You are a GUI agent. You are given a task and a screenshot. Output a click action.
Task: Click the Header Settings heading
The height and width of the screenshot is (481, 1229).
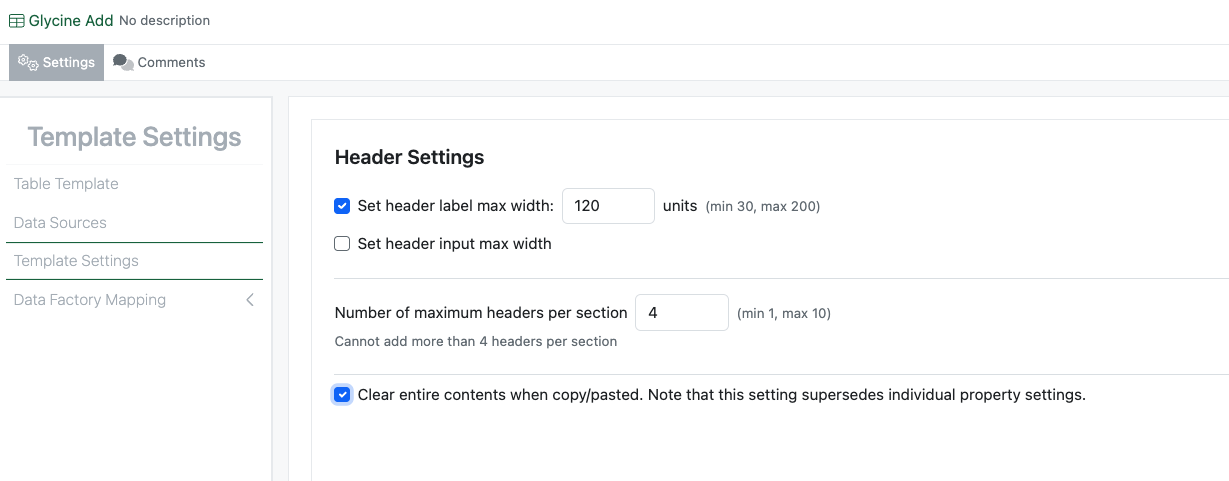(x=409, y=157)
